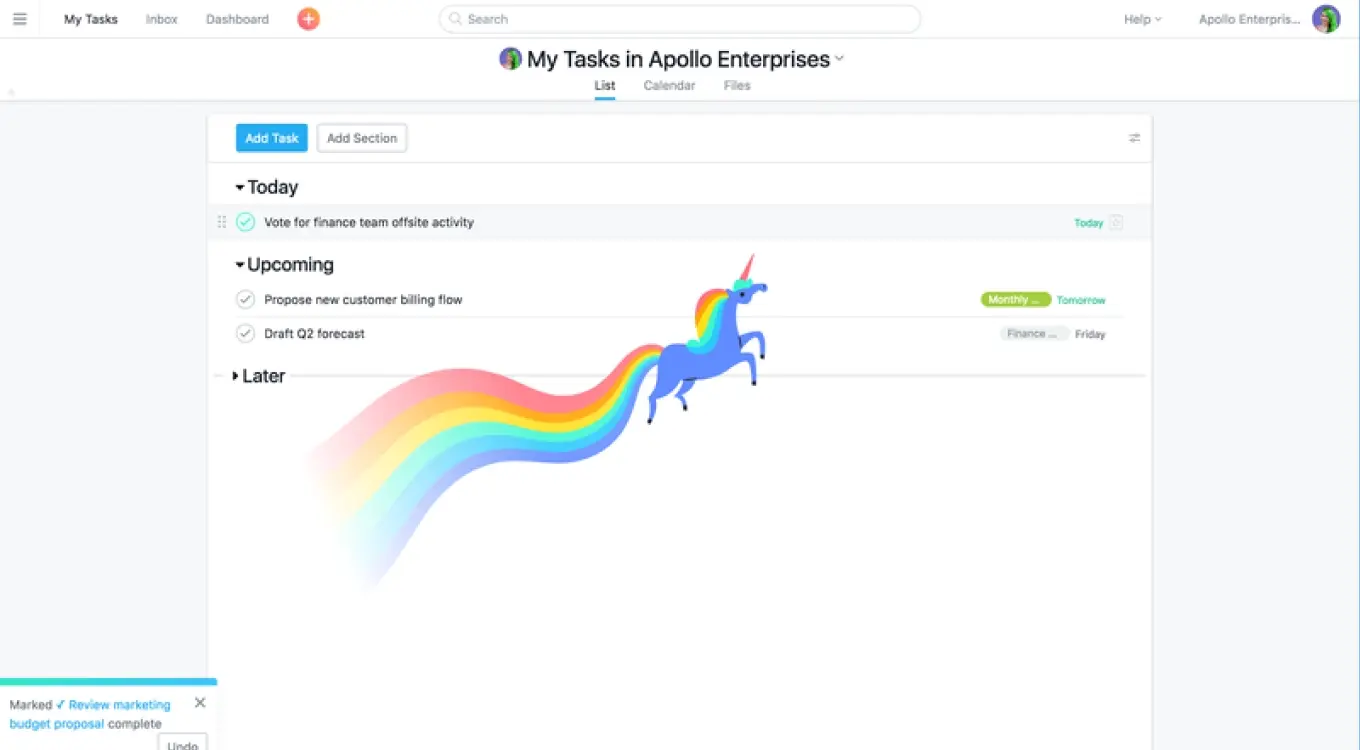The height and width of the screenshot is (750, 1360).
Task: Click the orange quick add plus button
Action: pyautogui.click(x=308, y=19)
